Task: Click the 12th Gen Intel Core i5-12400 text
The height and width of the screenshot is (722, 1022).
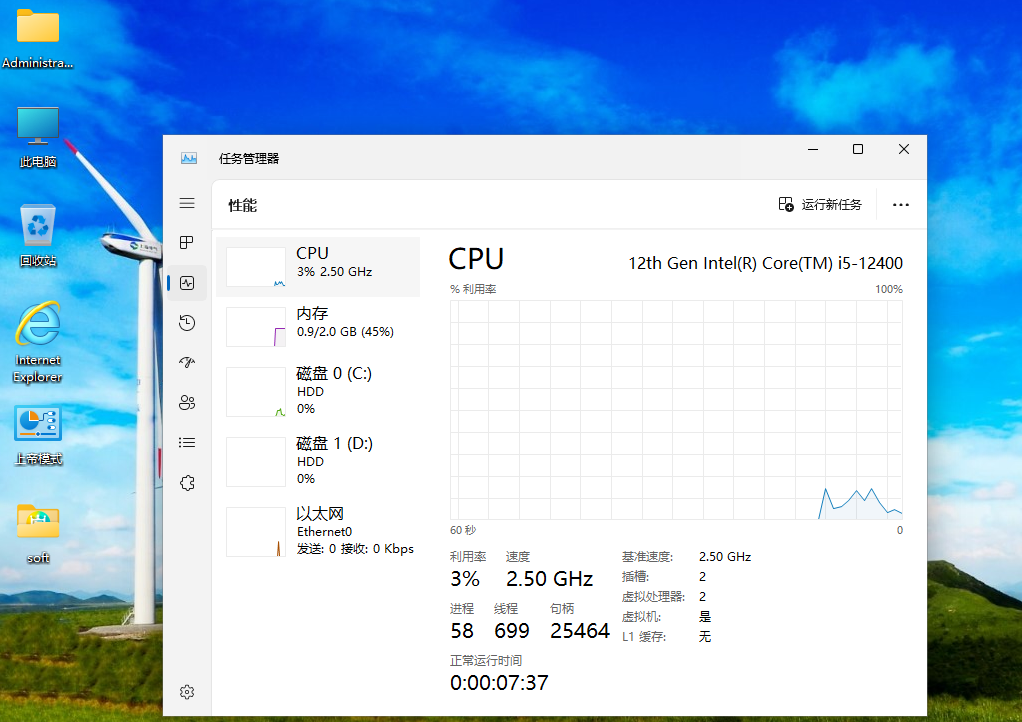Action: click(765, 263)
